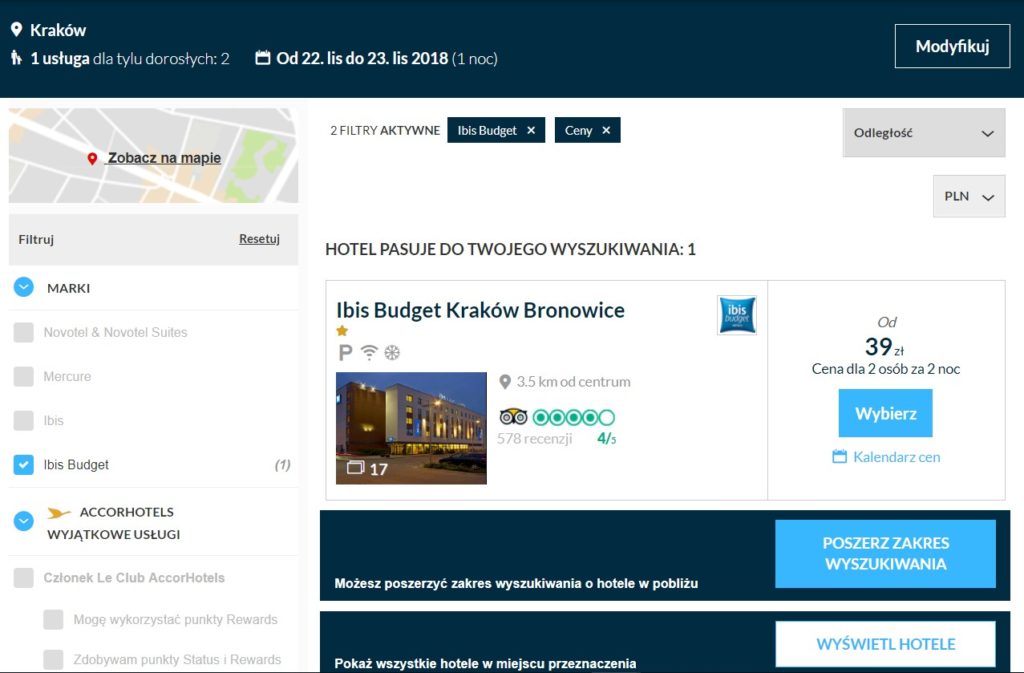Collapse the AccorHotels Wyjątkowe Usługi section
Screen dimensions: 1024x673
[x=24, y=521]
